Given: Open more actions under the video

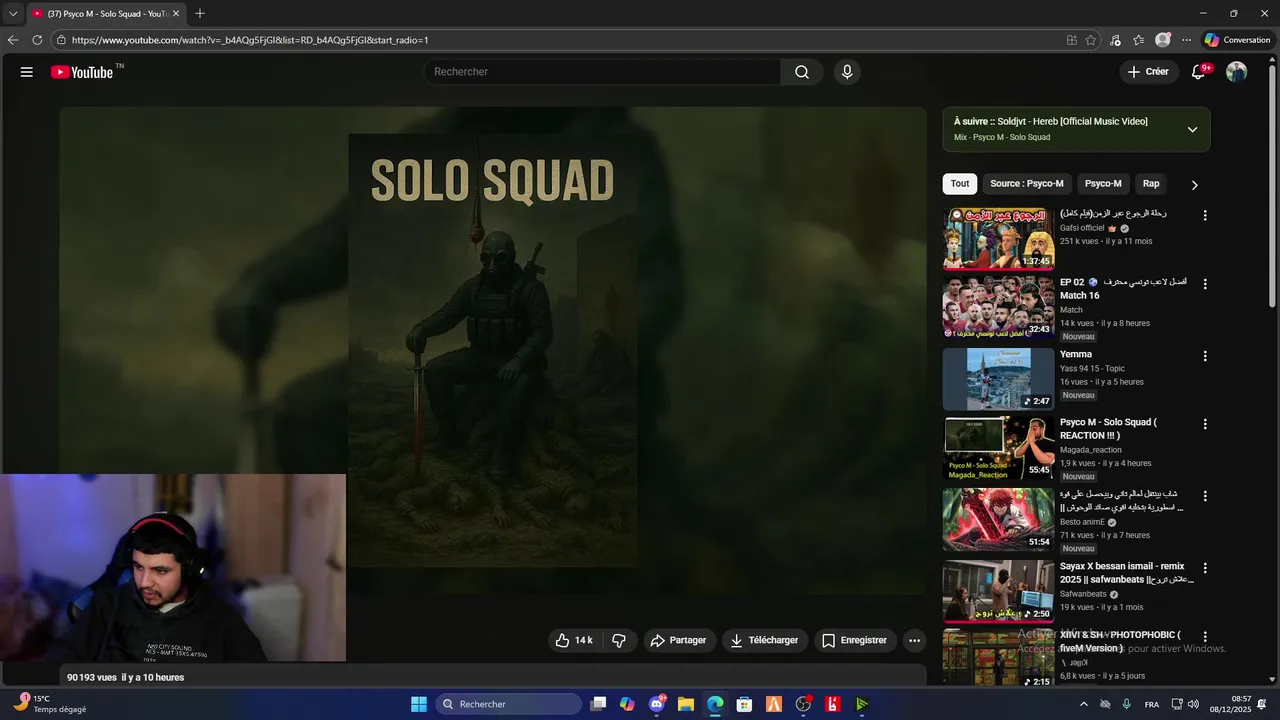Looking at the screenshot, I should [914, 640].
